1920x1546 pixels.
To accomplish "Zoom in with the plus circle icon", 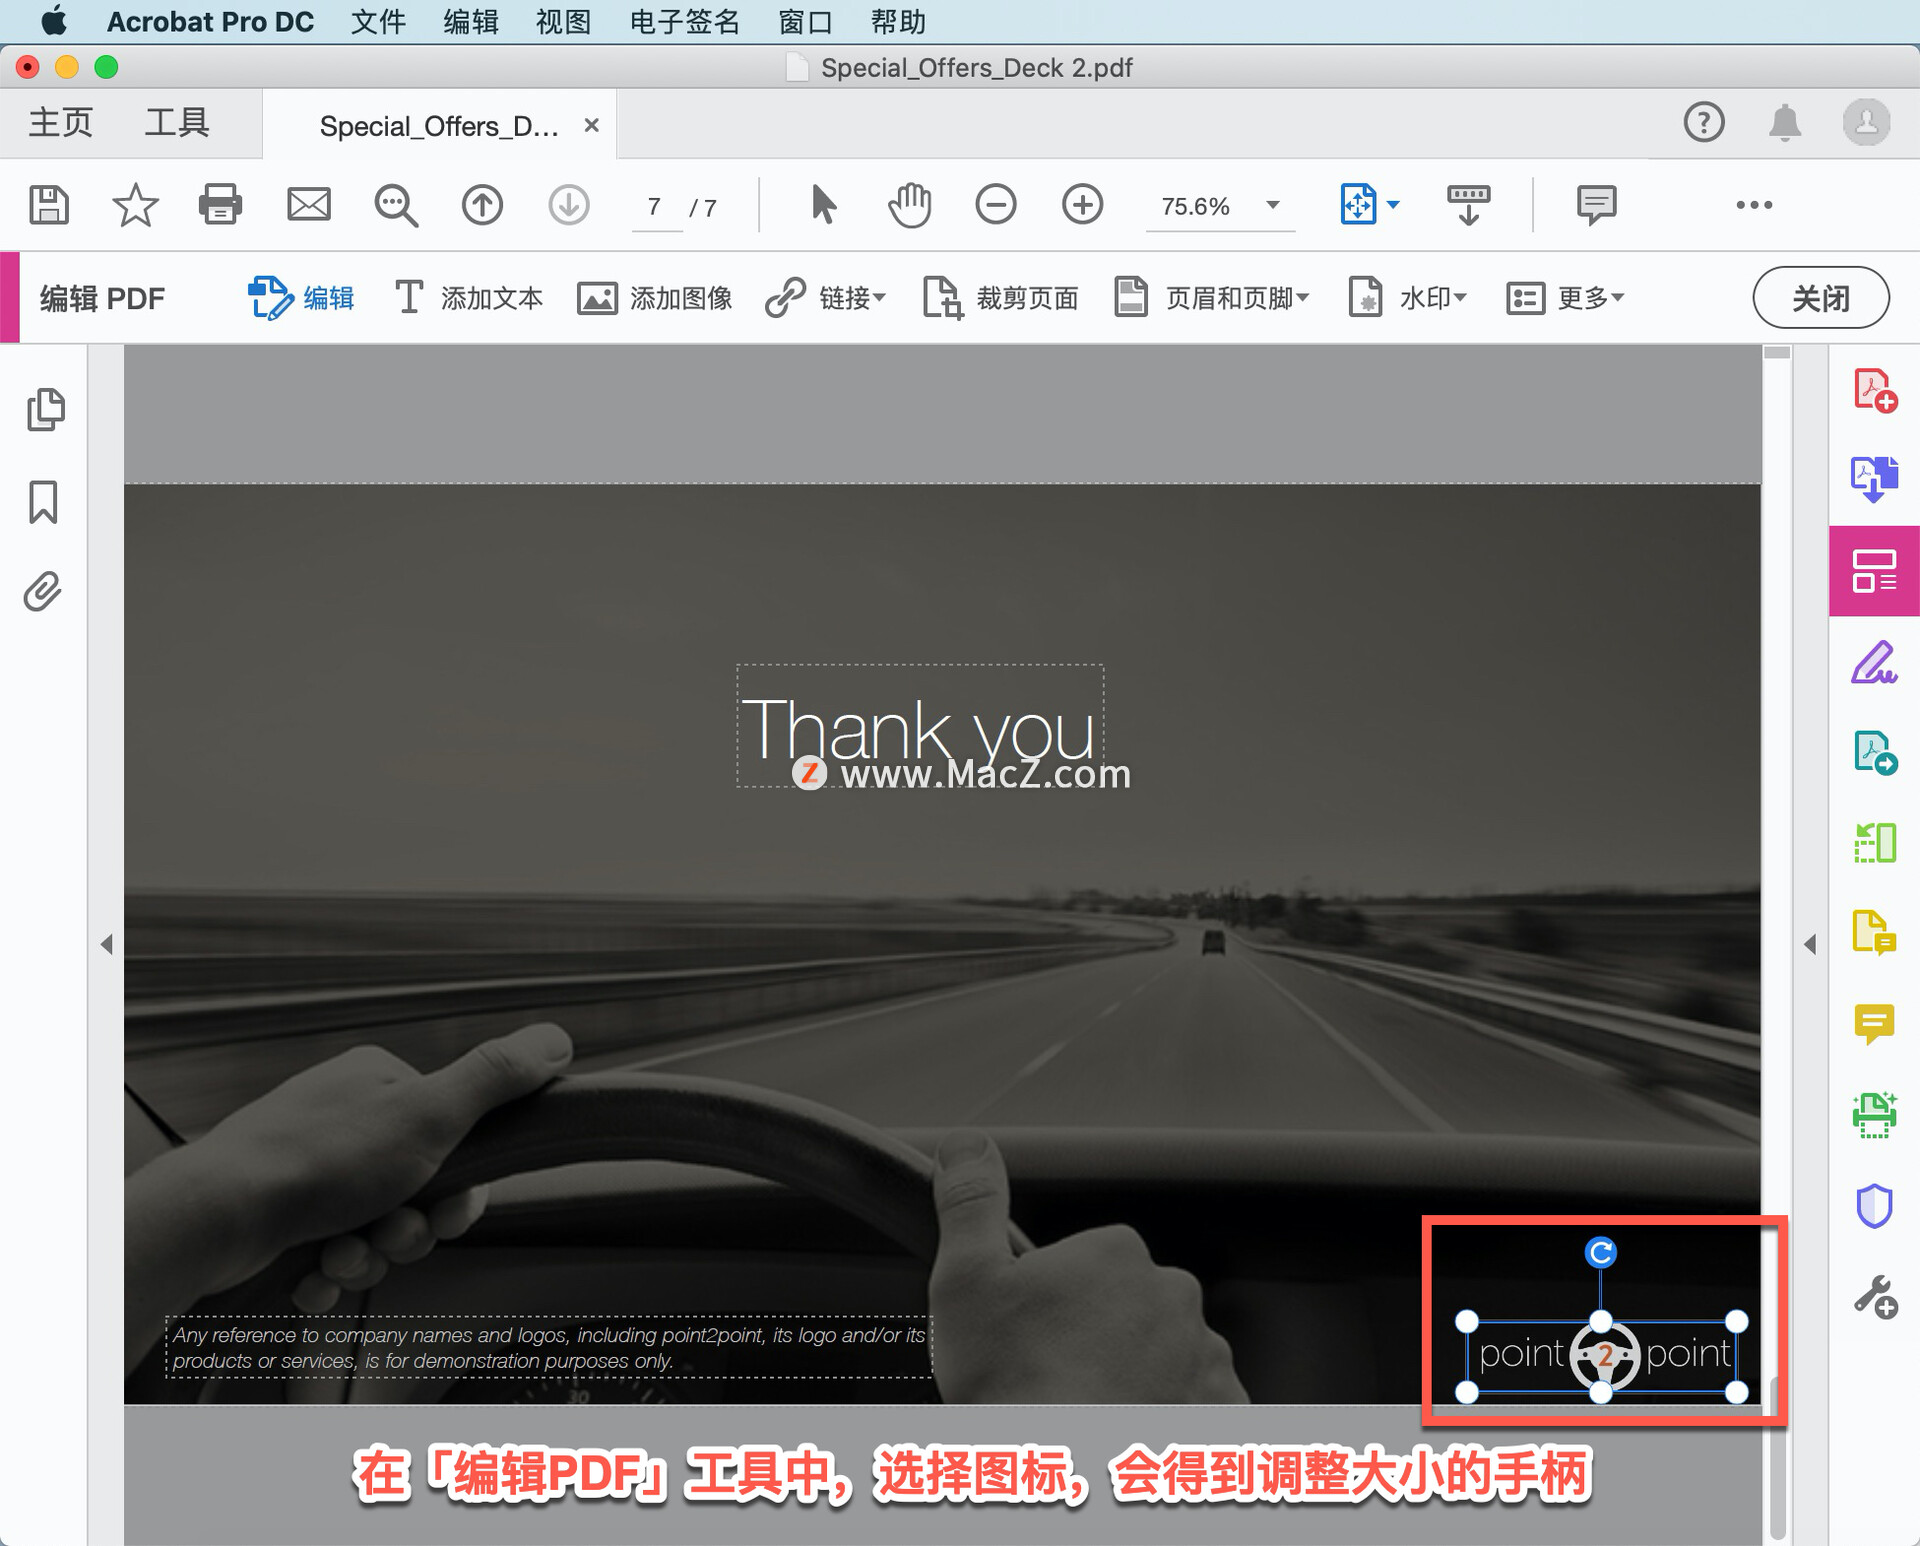I will (x=1082, y=205).
